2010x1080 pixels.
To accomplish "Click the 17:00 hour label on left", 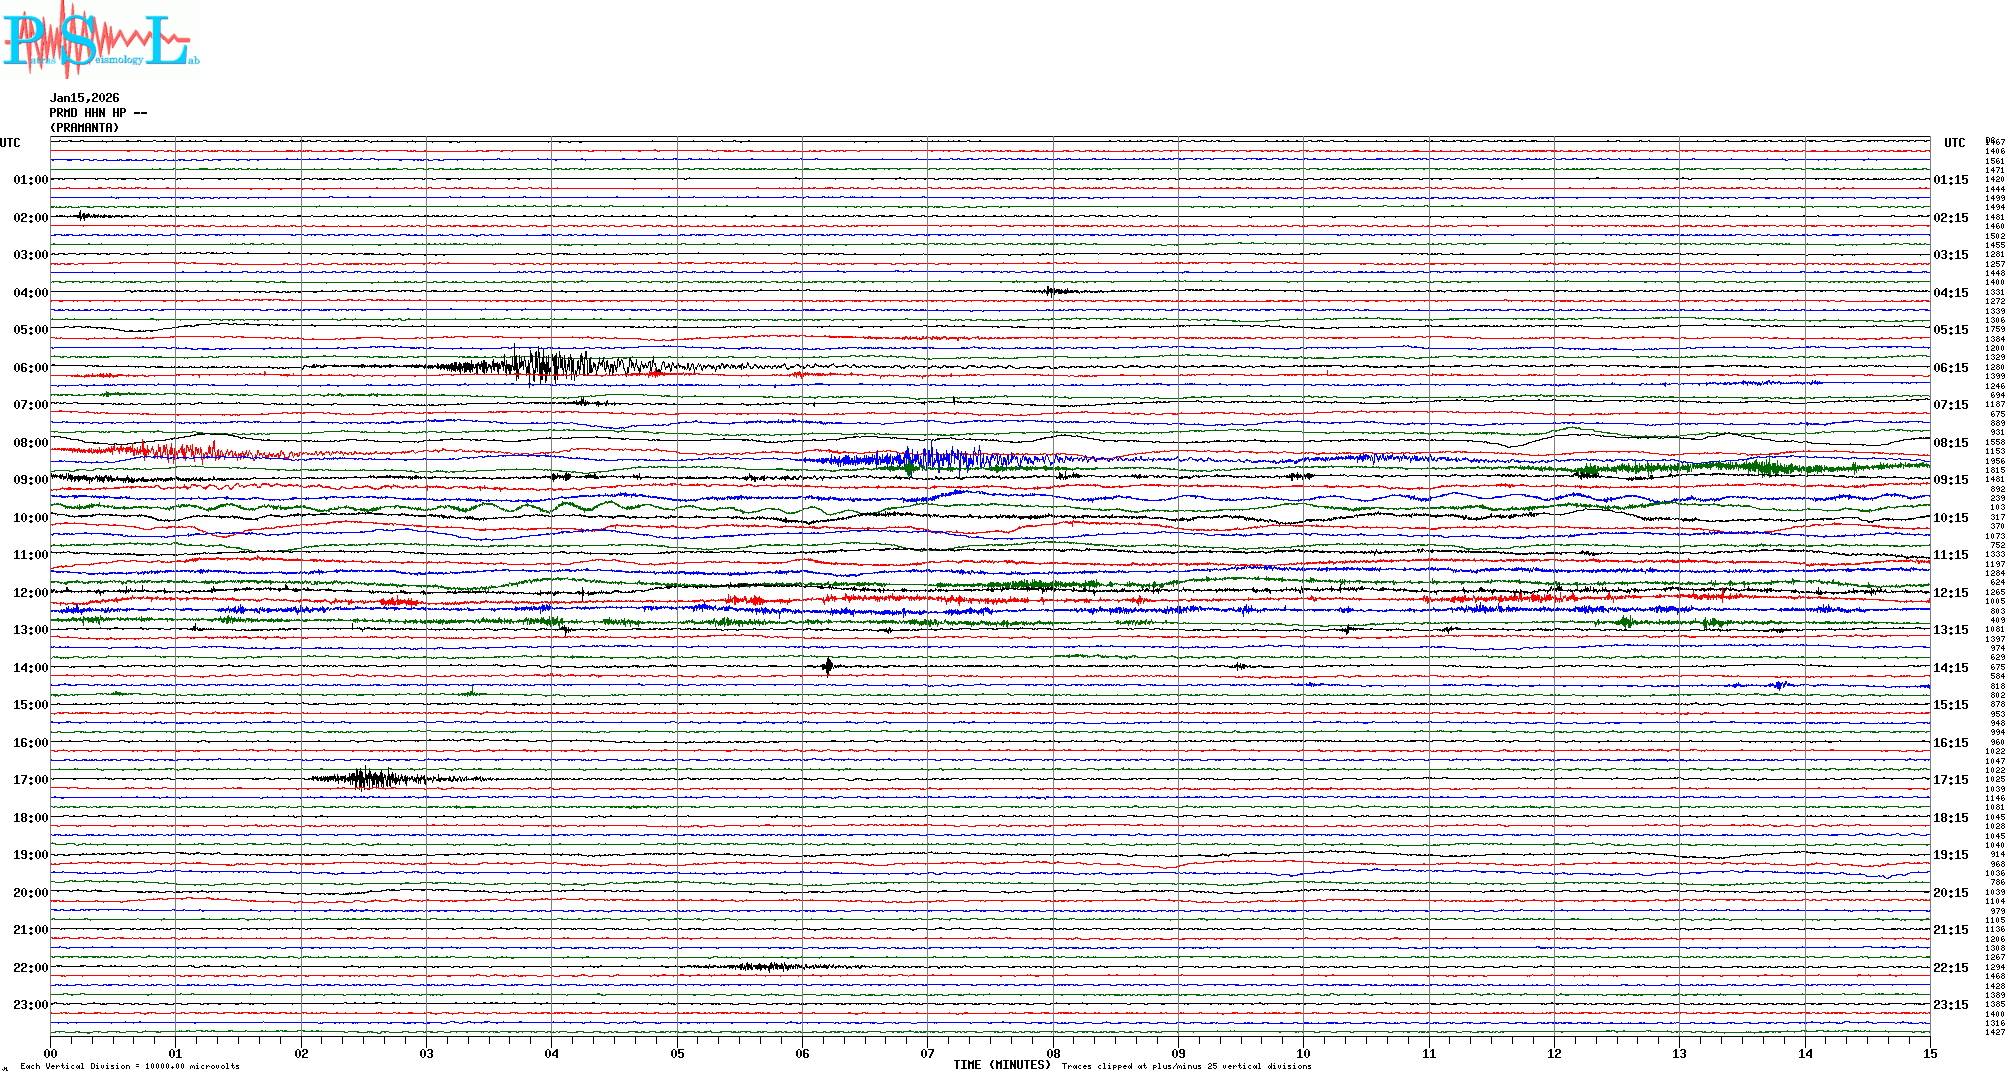I will tap(30, 780).
